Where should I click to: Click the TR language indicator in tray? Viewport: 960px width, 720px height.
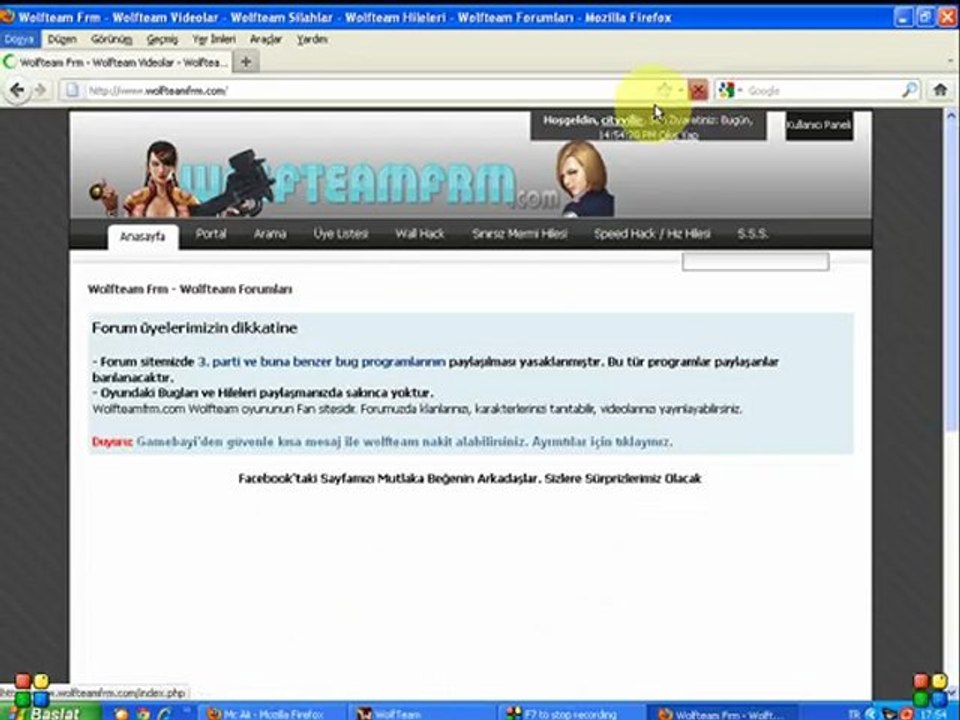click(x=855, y=714)
